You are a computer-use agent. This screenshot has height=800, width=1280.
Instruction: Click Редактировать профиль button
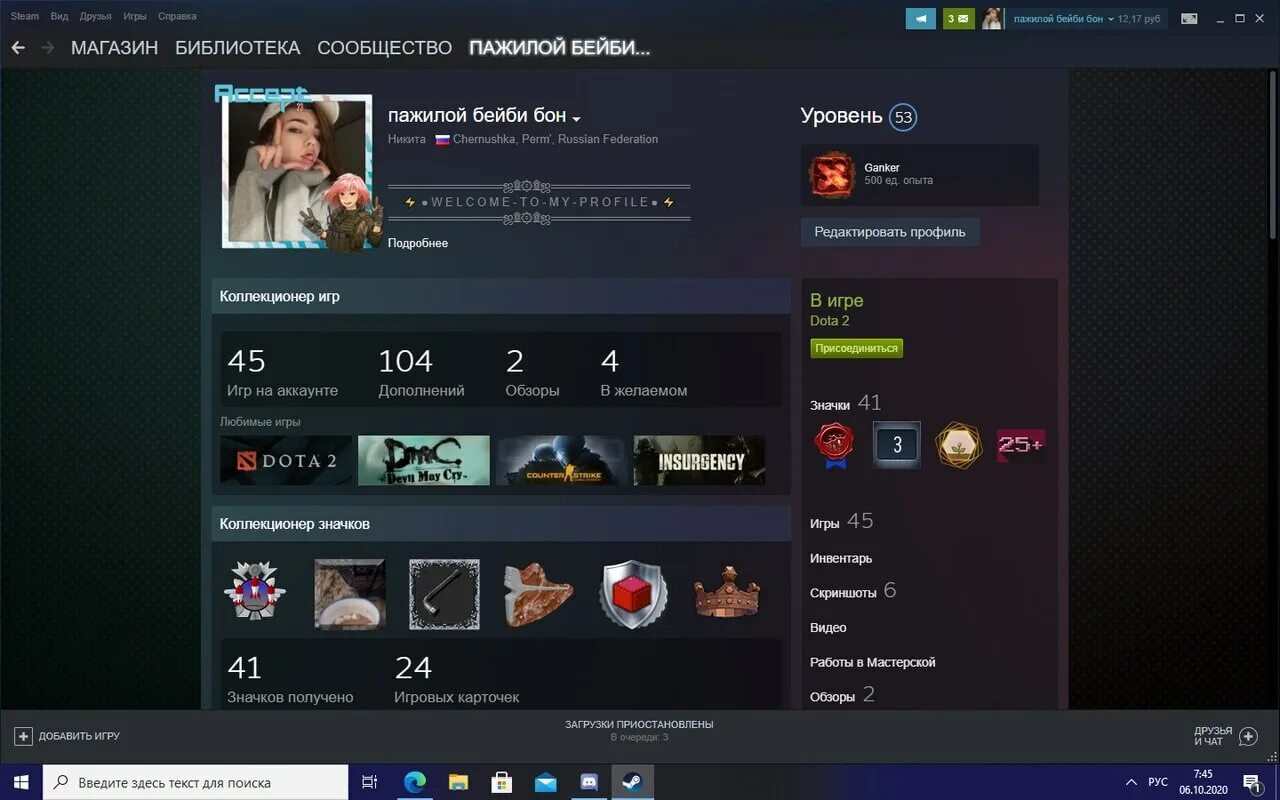tap(890, 232)
